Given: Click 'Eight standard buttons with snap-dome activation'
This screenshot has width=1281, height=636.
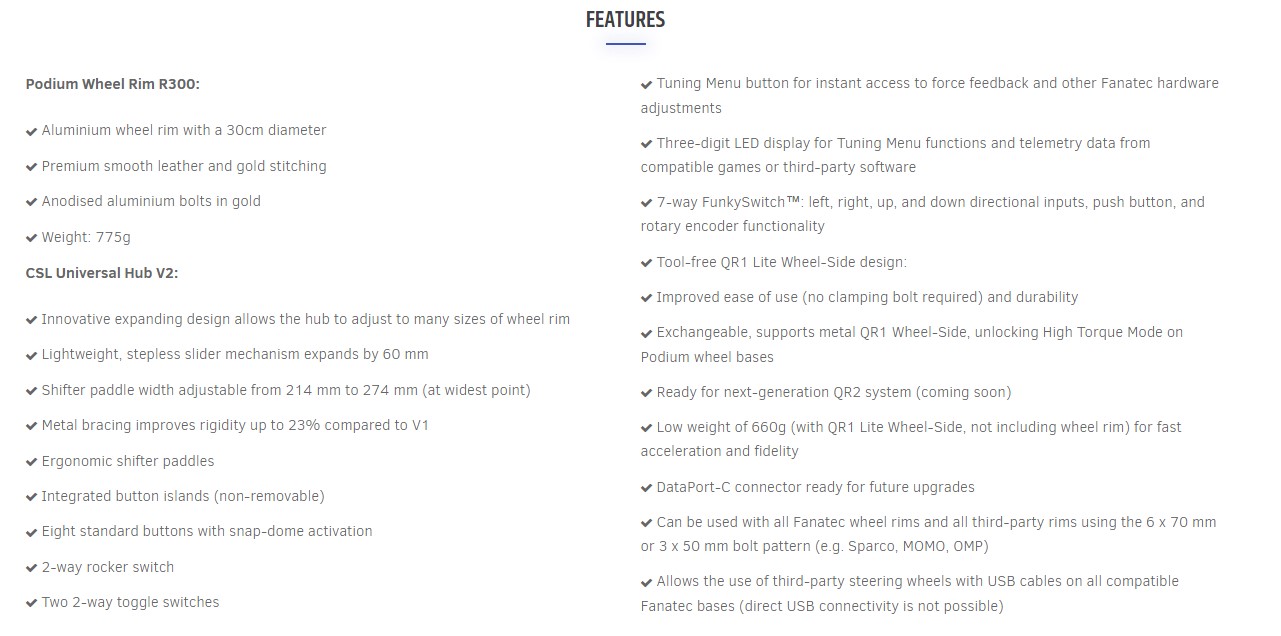Looking at the screenshot, I should pyautogui.click(x=207, y=531).
